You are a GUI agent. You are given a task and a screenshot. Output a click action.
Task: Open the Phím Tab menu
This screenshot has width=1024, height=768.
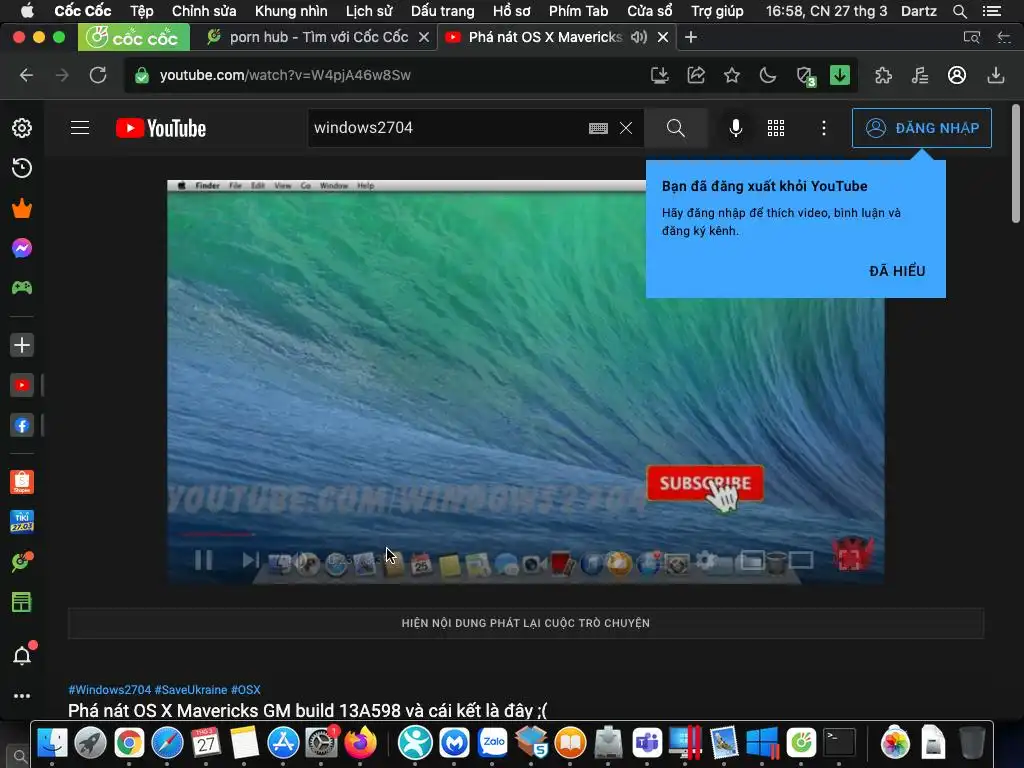[x=578, y=11]
